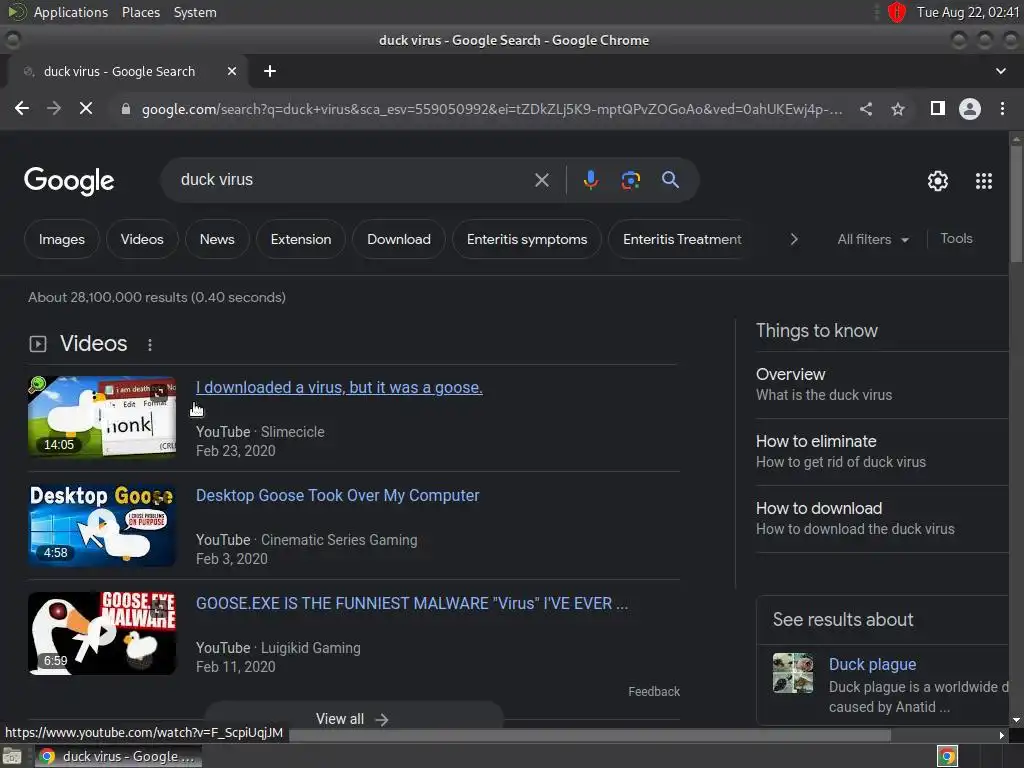Viewport: 1024px width, 768px height.
Task: Click the YouTube · Luigikid Gaming text
Action: [x=278, y=648]
